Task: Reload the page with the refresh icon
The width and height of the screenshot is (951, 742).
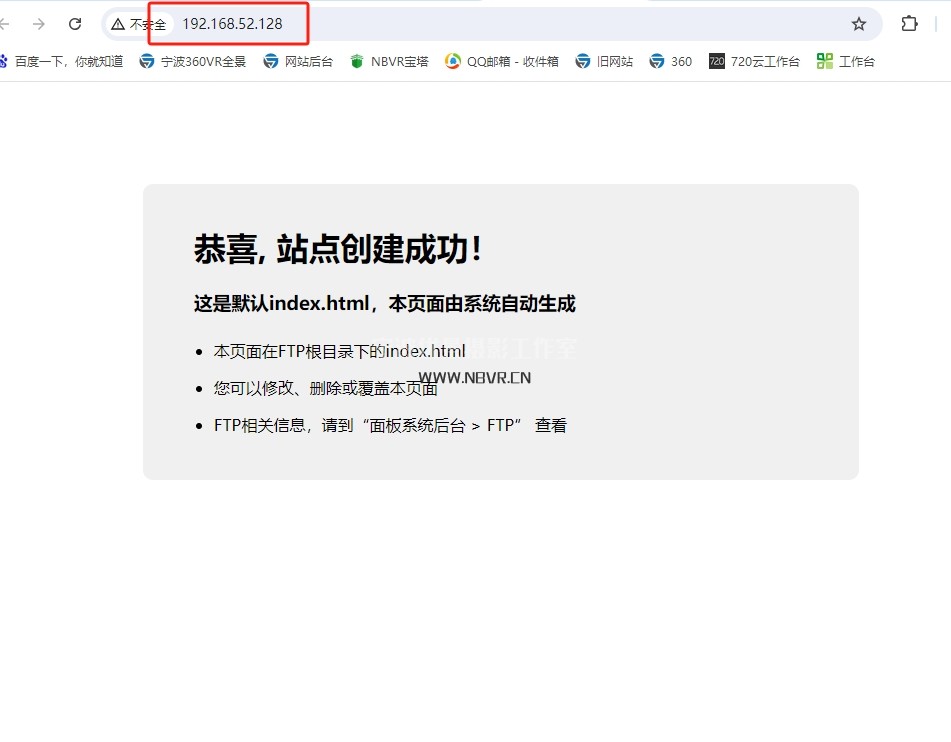Action: [75, 24]
